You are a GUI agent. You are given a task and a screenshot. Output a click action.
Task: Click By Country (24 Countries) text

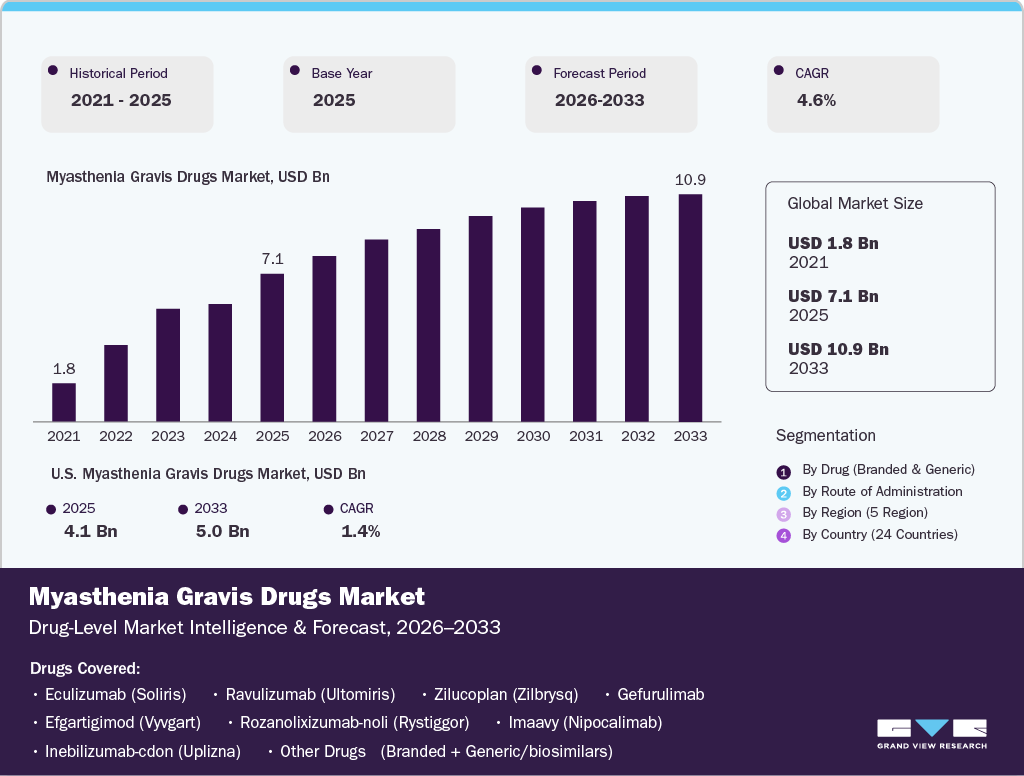880,534
